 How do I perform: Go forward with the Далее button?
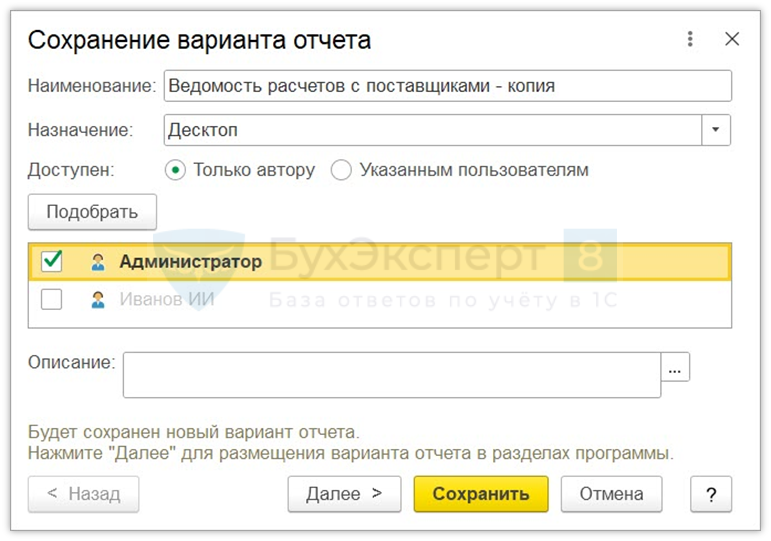344,494
